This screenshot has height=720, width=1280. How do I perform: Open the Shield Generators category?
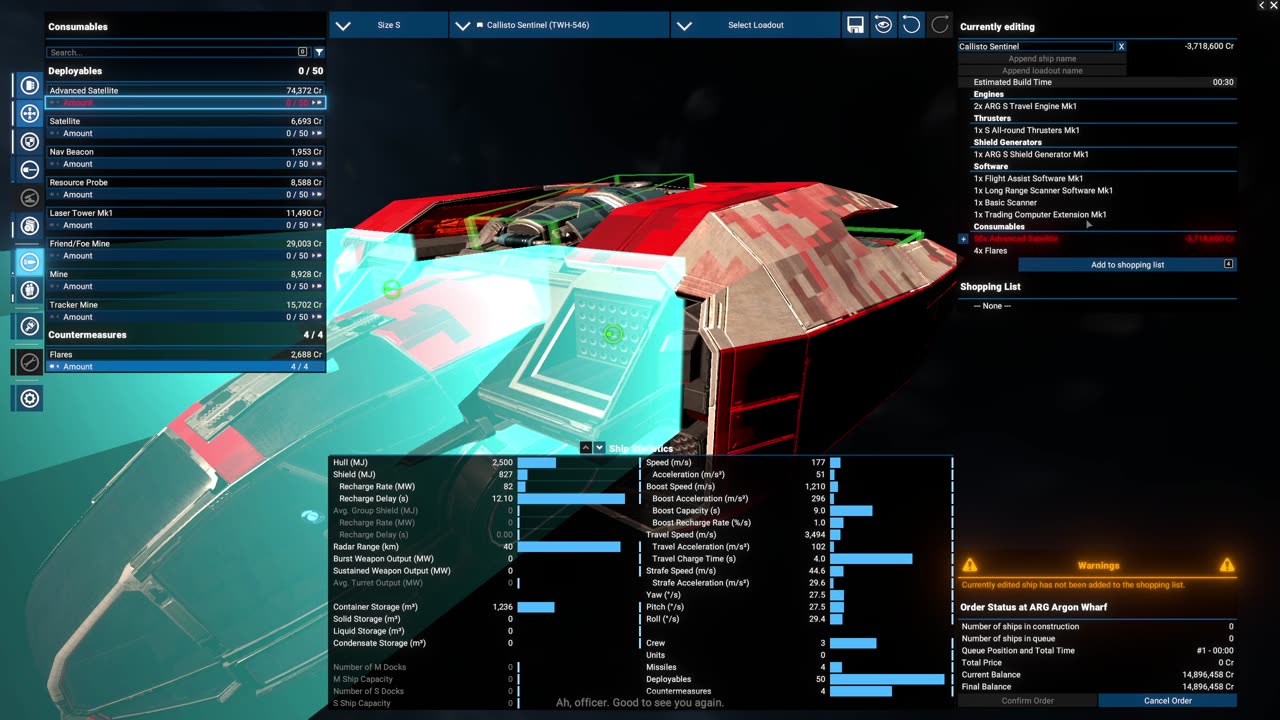(30, 142)
